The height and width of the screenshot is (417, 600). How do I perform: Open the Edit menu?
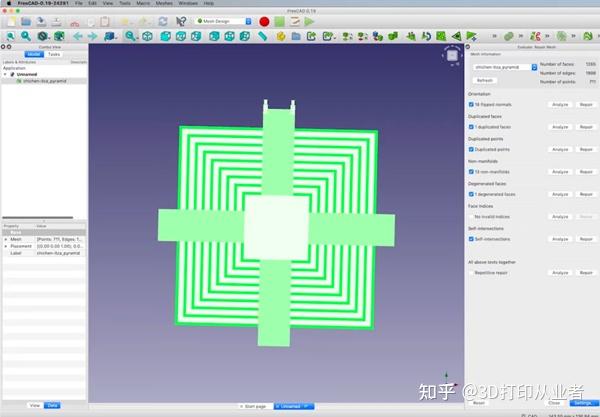(x=93, y=3)
